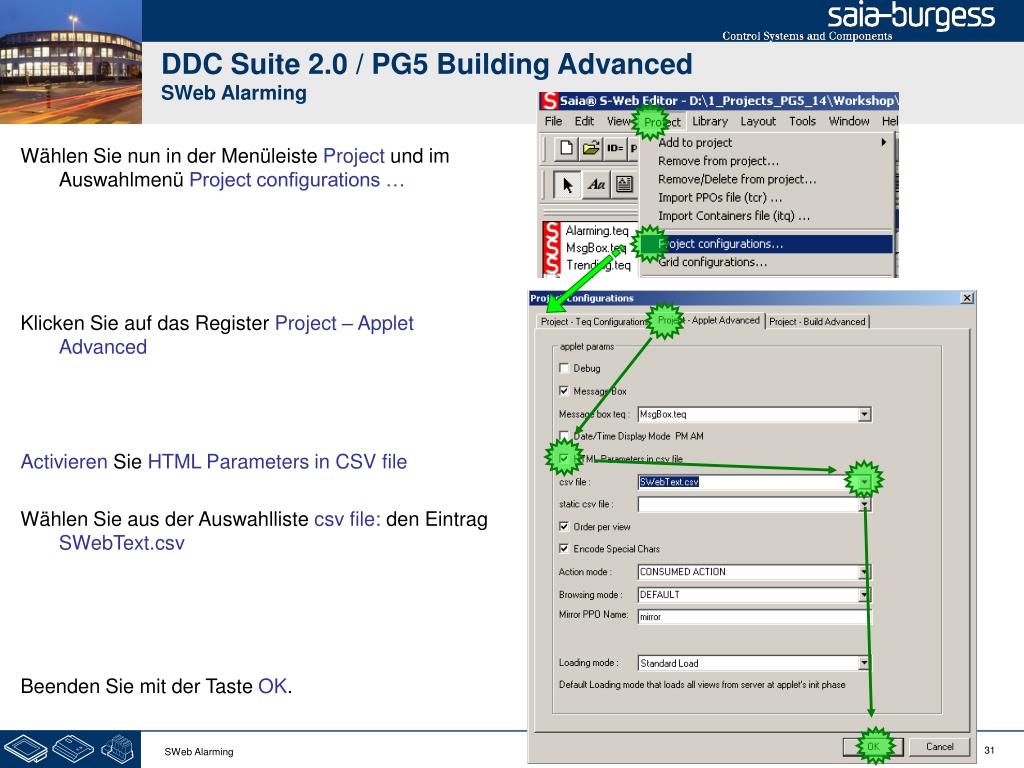
Task: Open the csv file dropdown list
Action: [865, 482]
